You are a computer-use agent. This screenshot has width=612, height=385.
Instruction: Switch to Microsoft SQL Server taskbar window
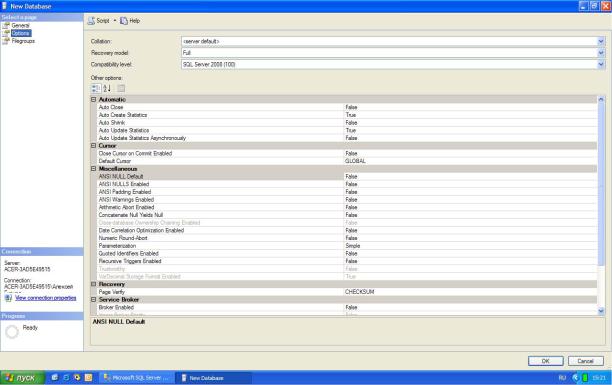tap(136, 378)
